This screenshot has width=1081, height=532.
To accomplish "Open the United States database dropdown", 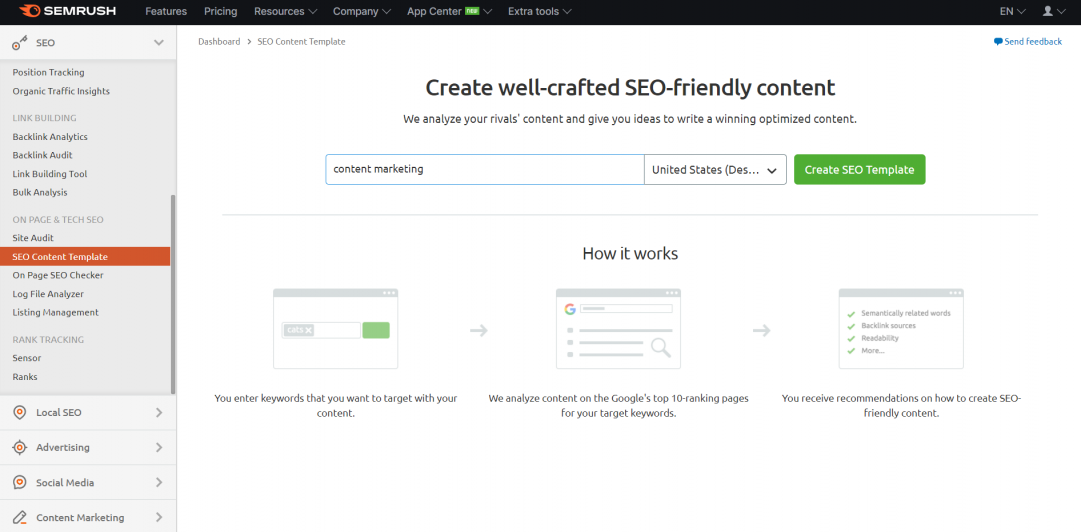I will (715, 170).
